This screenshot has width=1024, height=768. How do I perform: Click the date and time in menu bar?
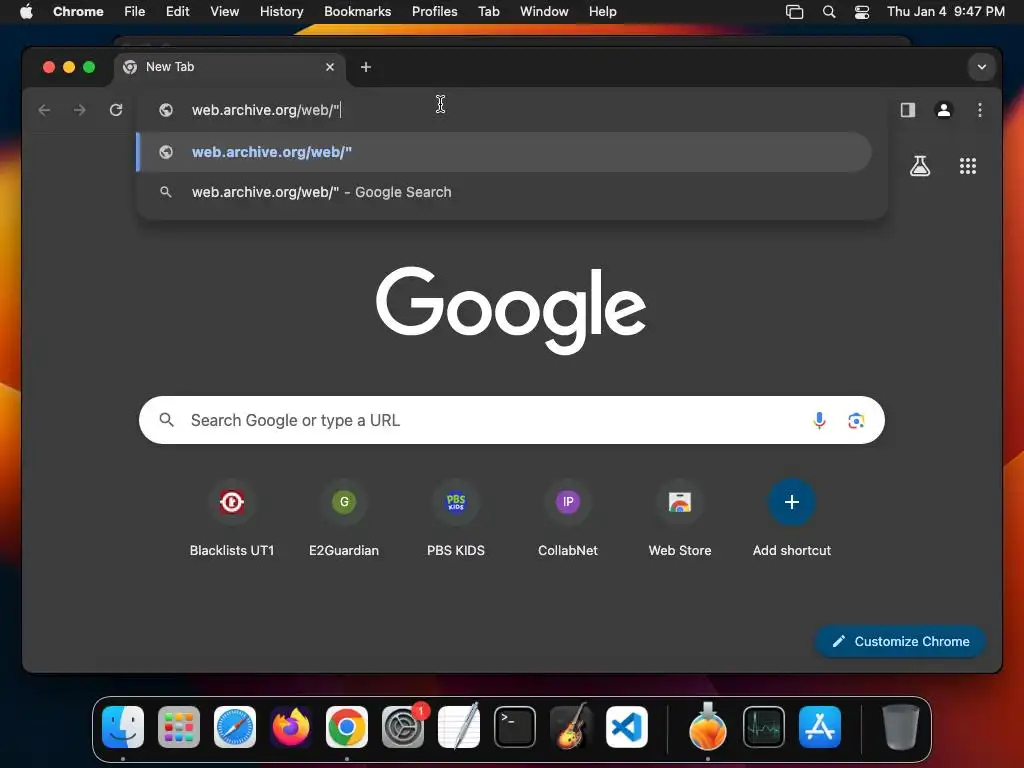(x=946, y=12)
